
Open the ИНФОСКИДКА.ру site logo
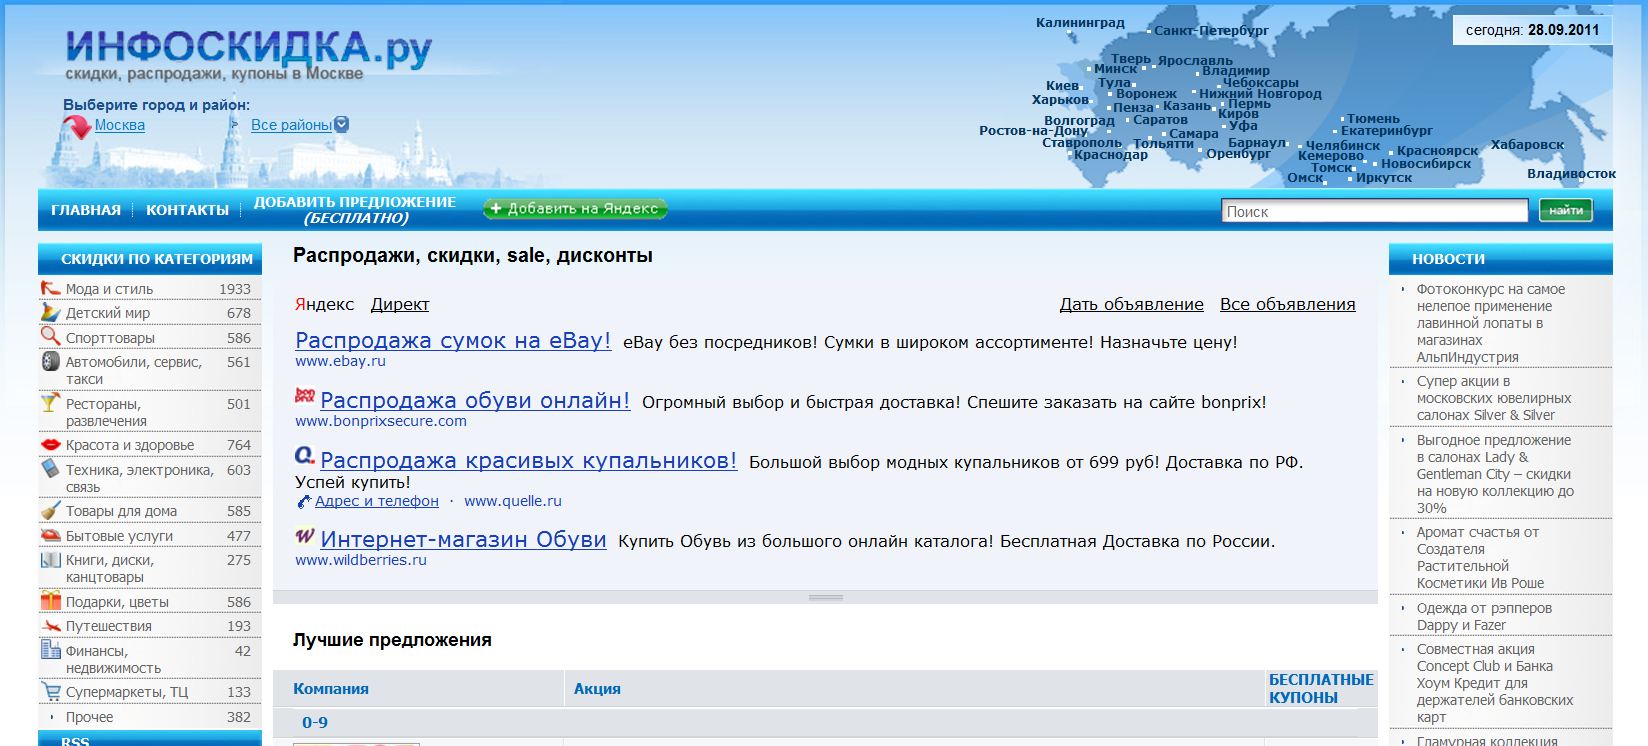tap(249, 49)
